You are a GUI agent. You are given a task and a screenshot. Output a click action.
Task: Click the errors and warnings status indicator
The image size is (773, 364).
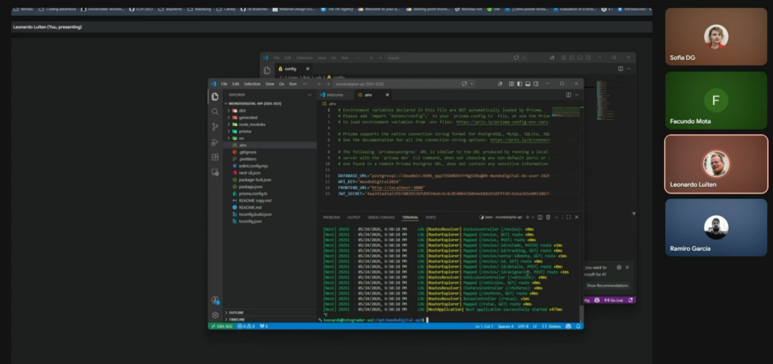tap(246, 326)
